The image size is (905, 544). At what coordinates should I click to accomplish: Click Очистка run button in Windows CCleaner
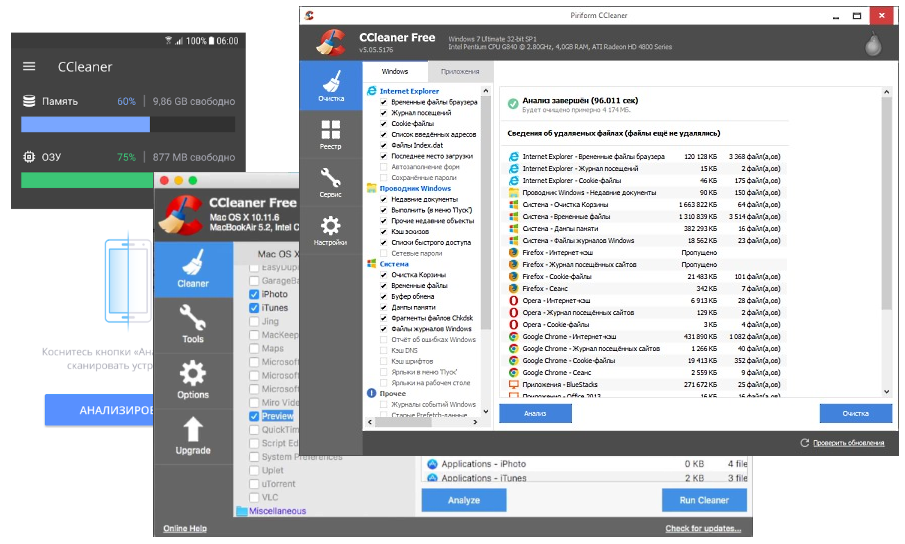click(x=855, y=413)
